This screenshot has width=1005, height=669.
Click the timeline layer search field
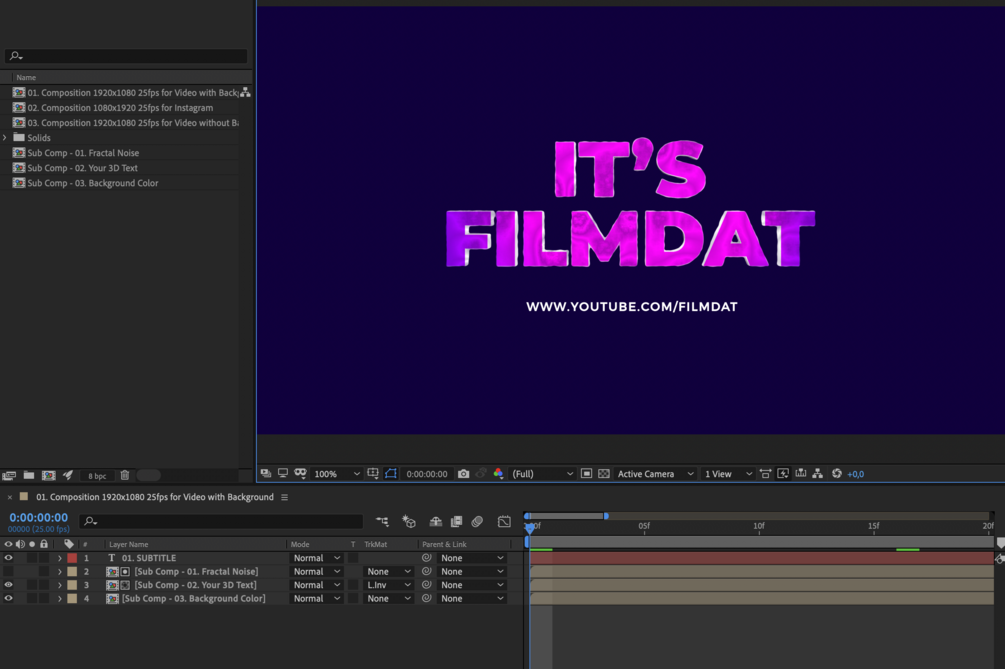(x=221, y=522)
